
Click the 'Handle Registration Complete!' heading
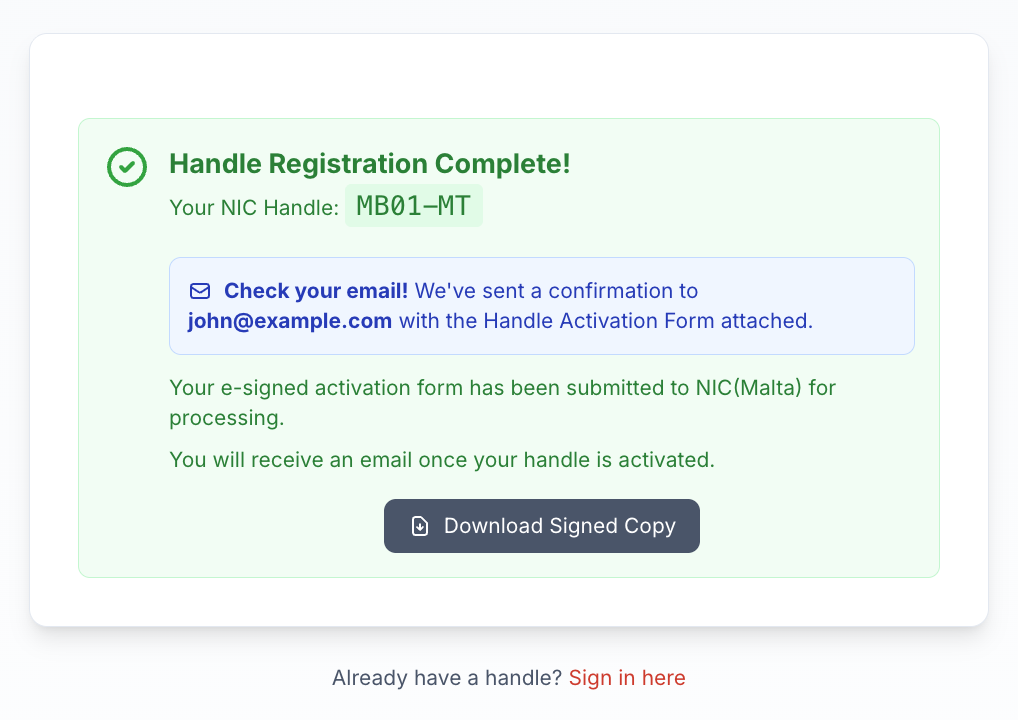pos(370,164)
